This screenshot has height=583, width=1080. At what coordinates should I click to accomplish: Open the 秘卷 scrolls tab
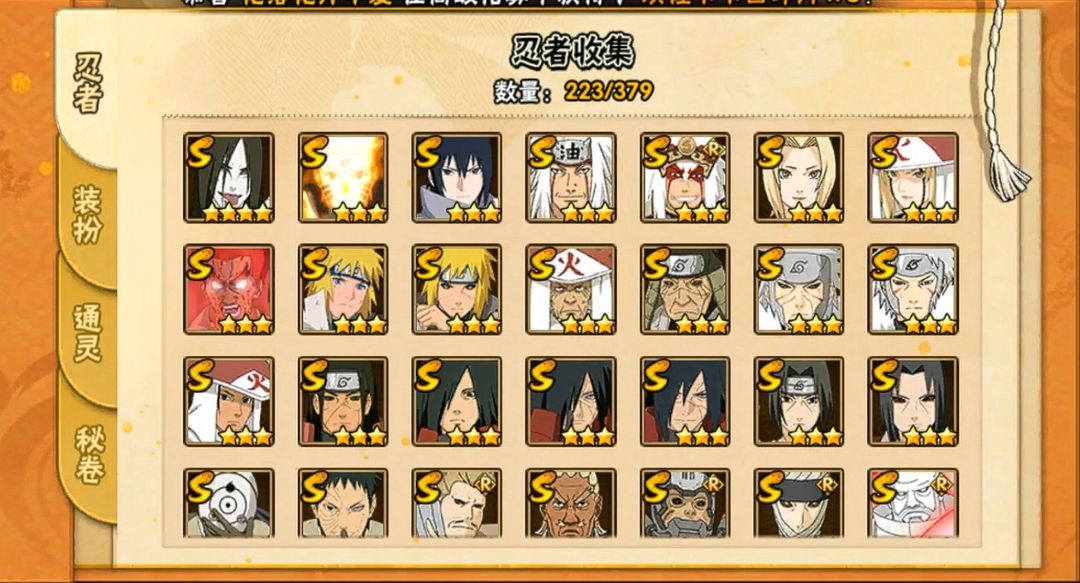point(89,455)
